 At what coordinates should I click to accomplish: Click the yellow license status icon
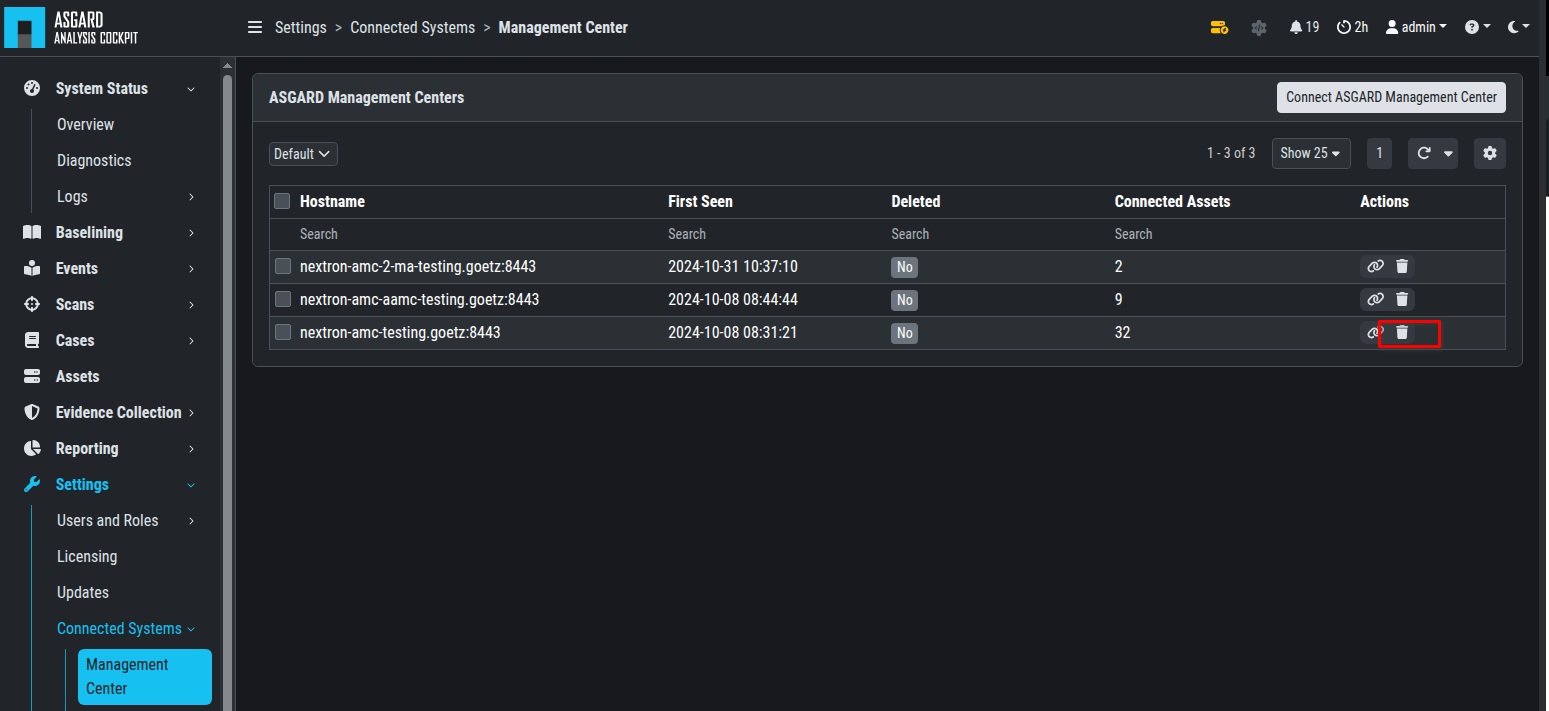pos(1219,28)
